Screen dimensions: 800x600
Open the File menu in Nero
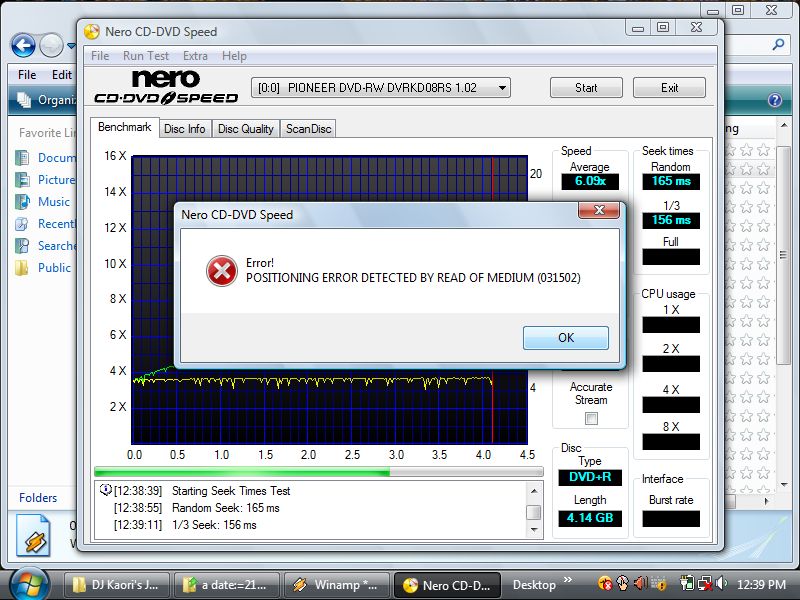[100, 56]
